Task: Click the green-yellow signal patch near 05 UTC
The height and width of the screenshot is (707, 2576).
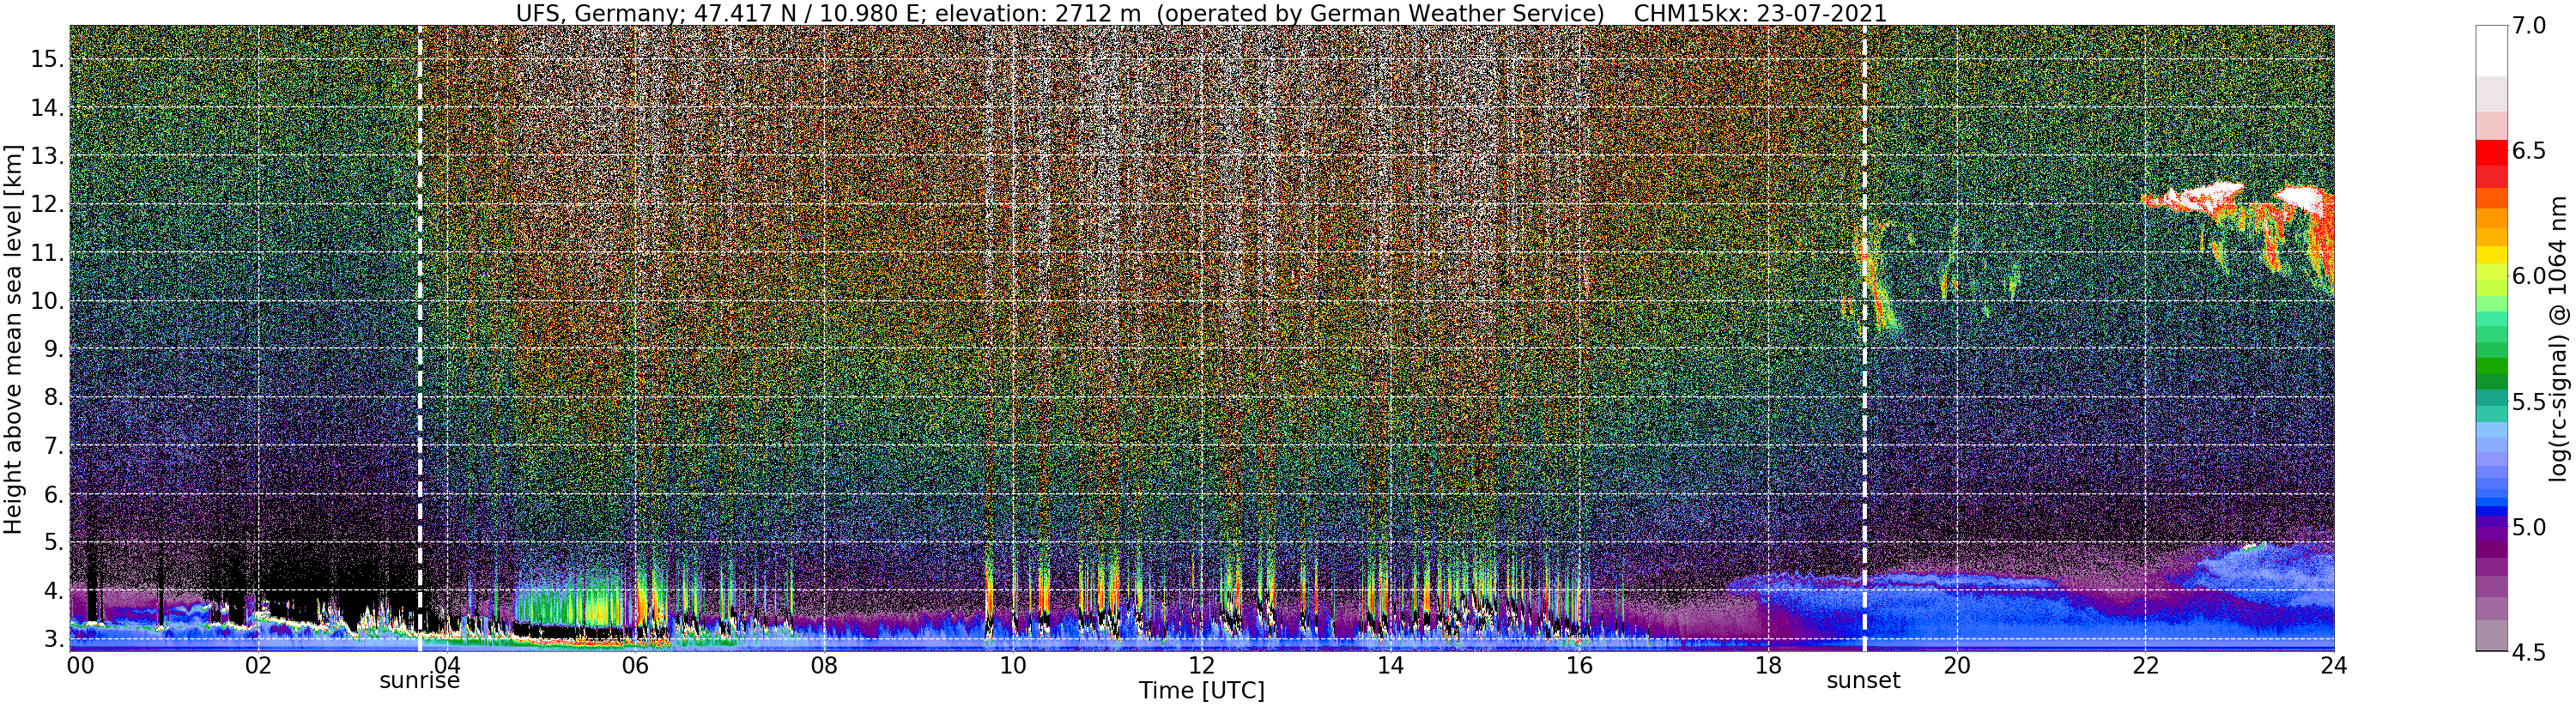Action: 575,600
